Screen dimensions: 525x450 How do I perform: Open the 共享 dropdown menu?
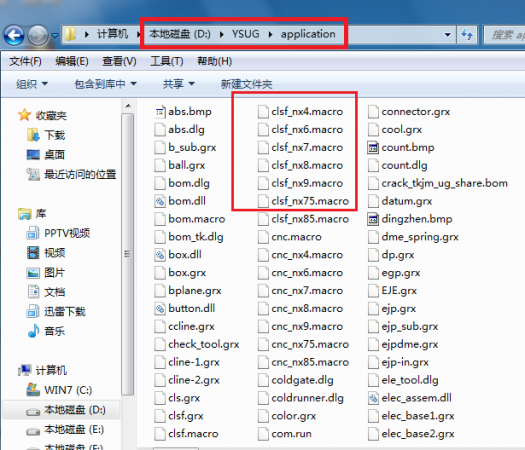178,84
